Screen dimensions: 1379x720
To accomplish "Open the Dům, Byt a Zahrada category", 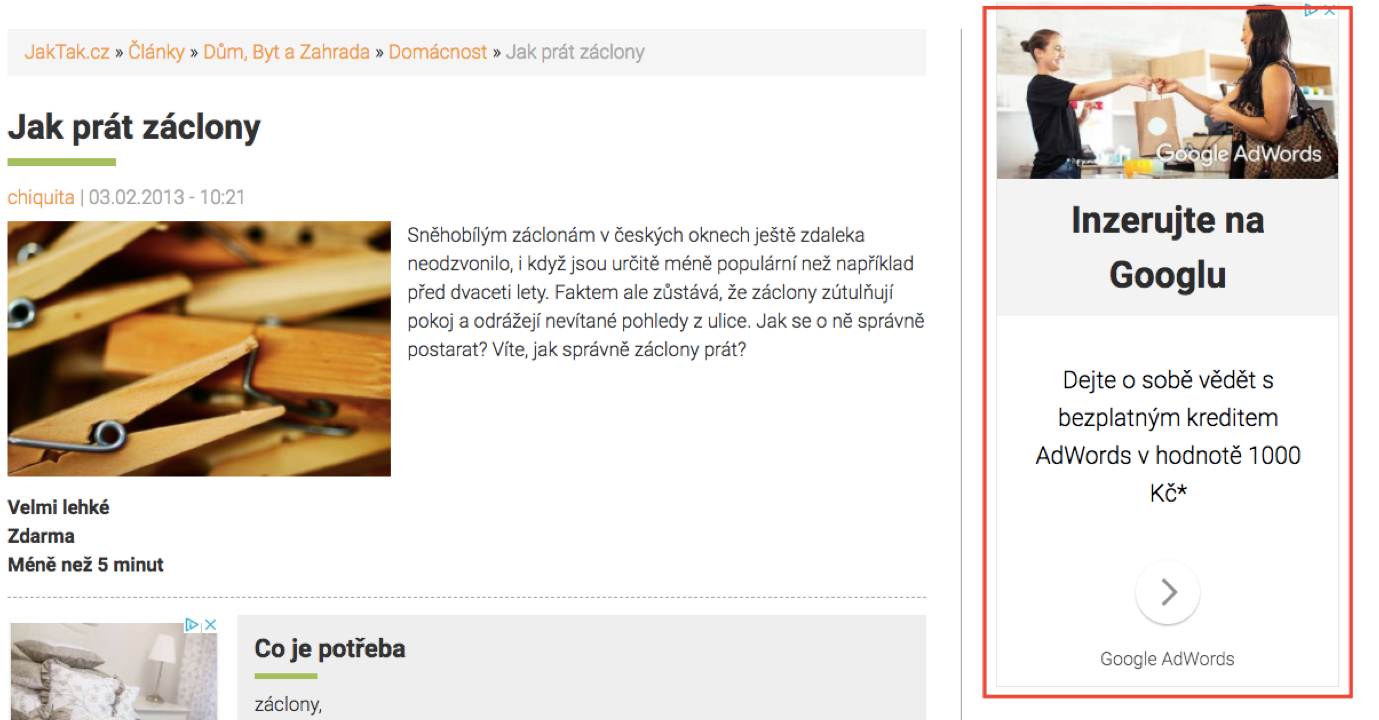I will 286,52.
